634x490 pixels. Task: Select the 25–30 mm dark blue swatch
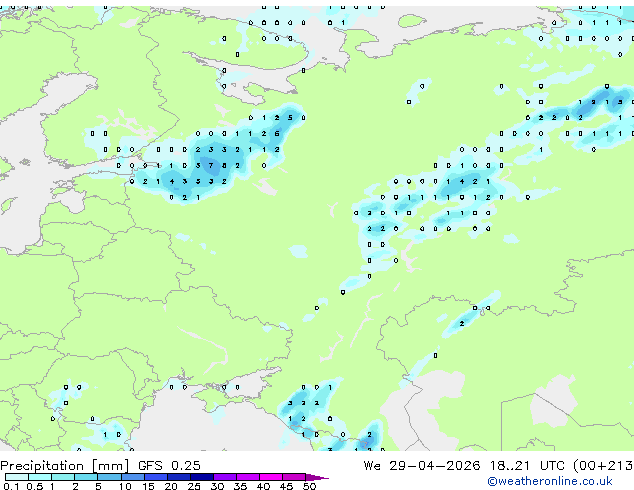pyautogui.click(x=202, y=477)
